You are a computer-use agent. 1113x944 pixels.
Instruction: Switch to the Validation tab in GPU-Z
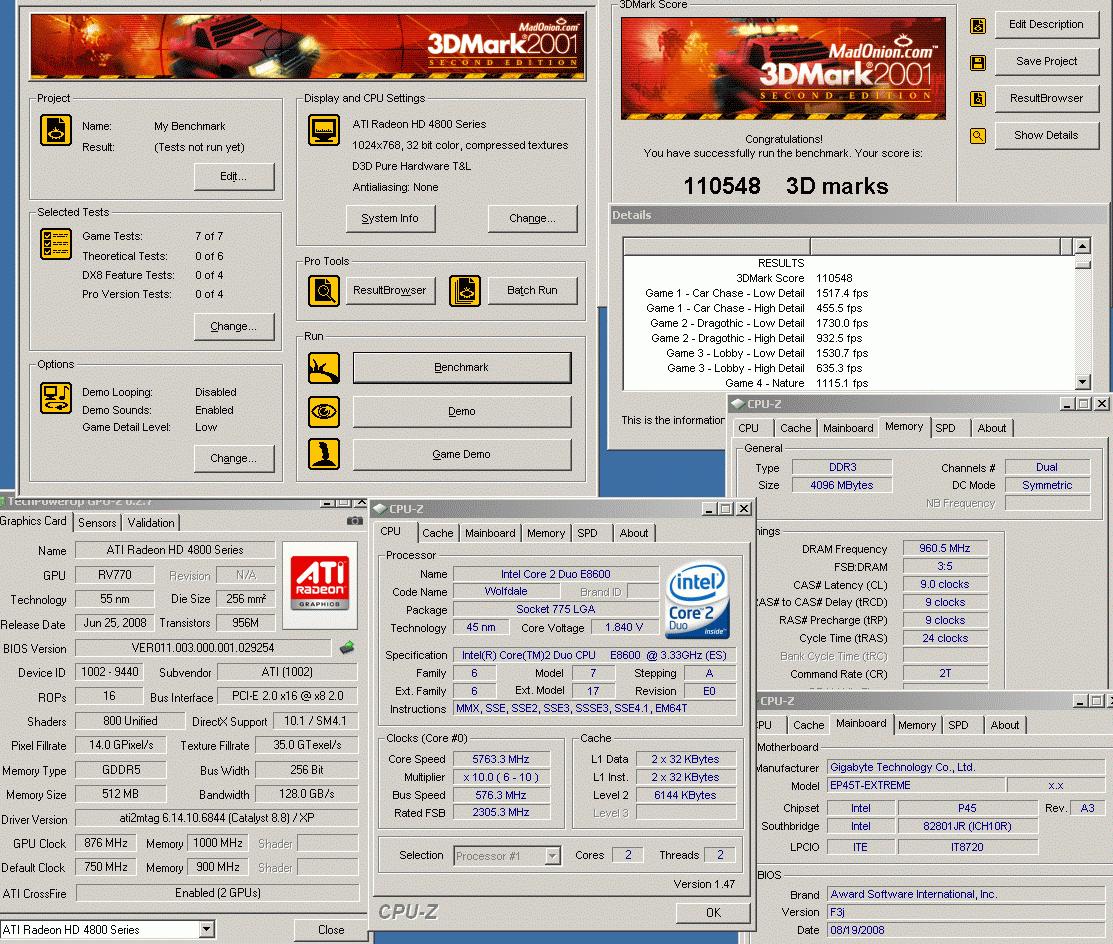(x=150, y=523)
